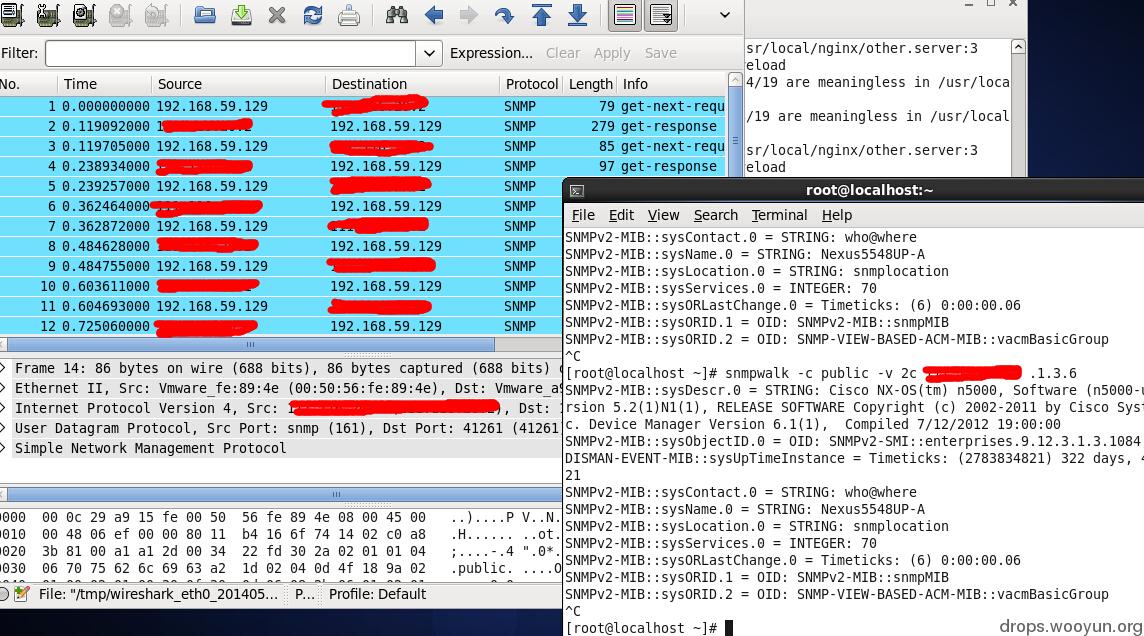
Task: Open the capture comment edit icon
Action: (21, 594)
